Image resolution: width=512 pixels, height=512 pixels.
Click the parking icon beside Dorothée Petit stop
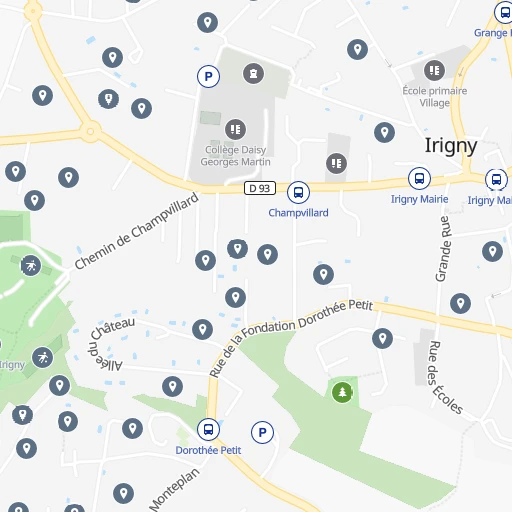(x=262, y=432)
